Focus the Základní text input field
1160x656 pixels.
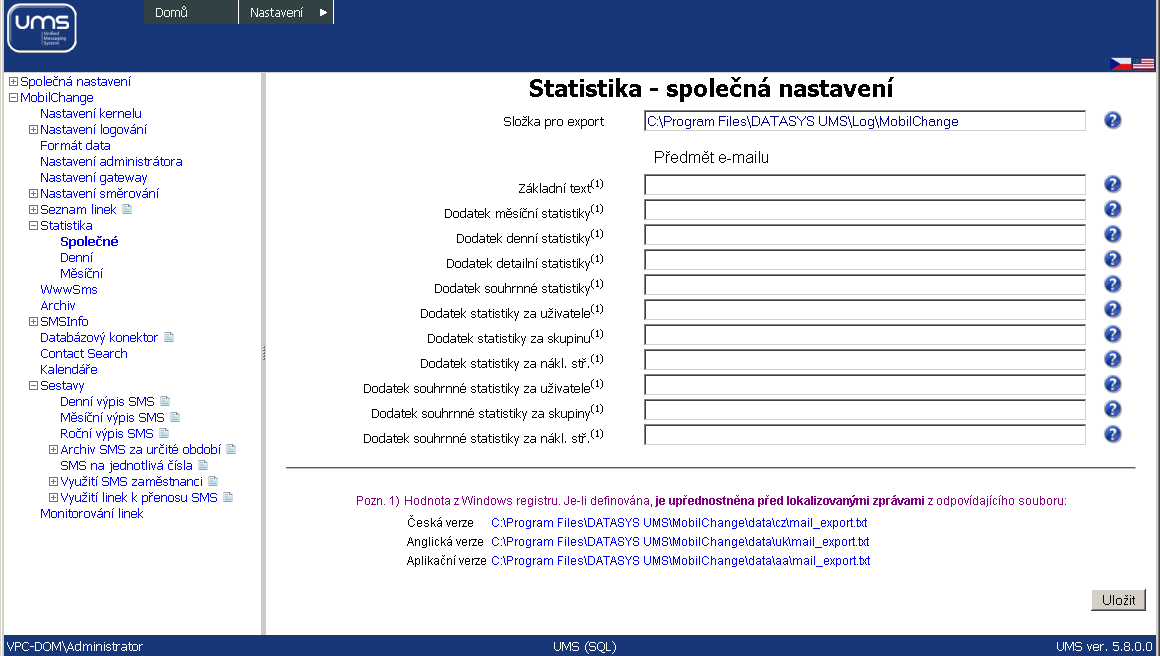click(x=865, y=185)
